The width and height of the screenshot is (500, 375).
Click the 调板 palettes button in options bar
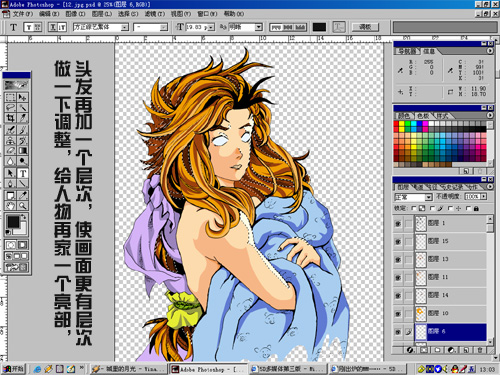(365, 27)
